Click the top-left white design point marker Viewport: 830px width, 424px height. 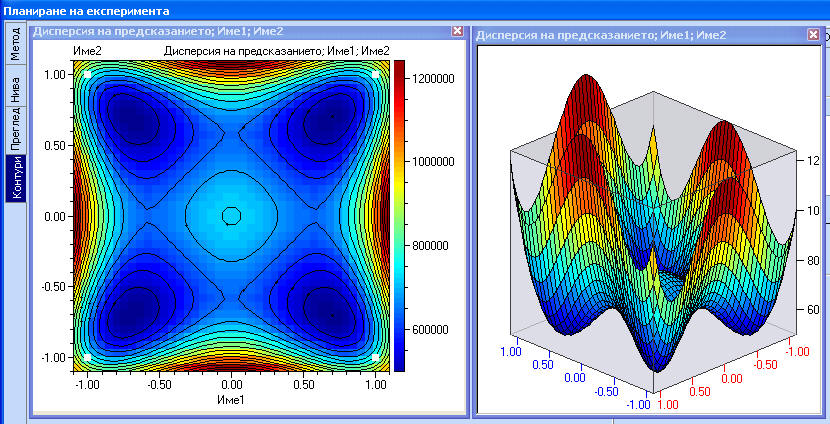click(x=88, y=74)
